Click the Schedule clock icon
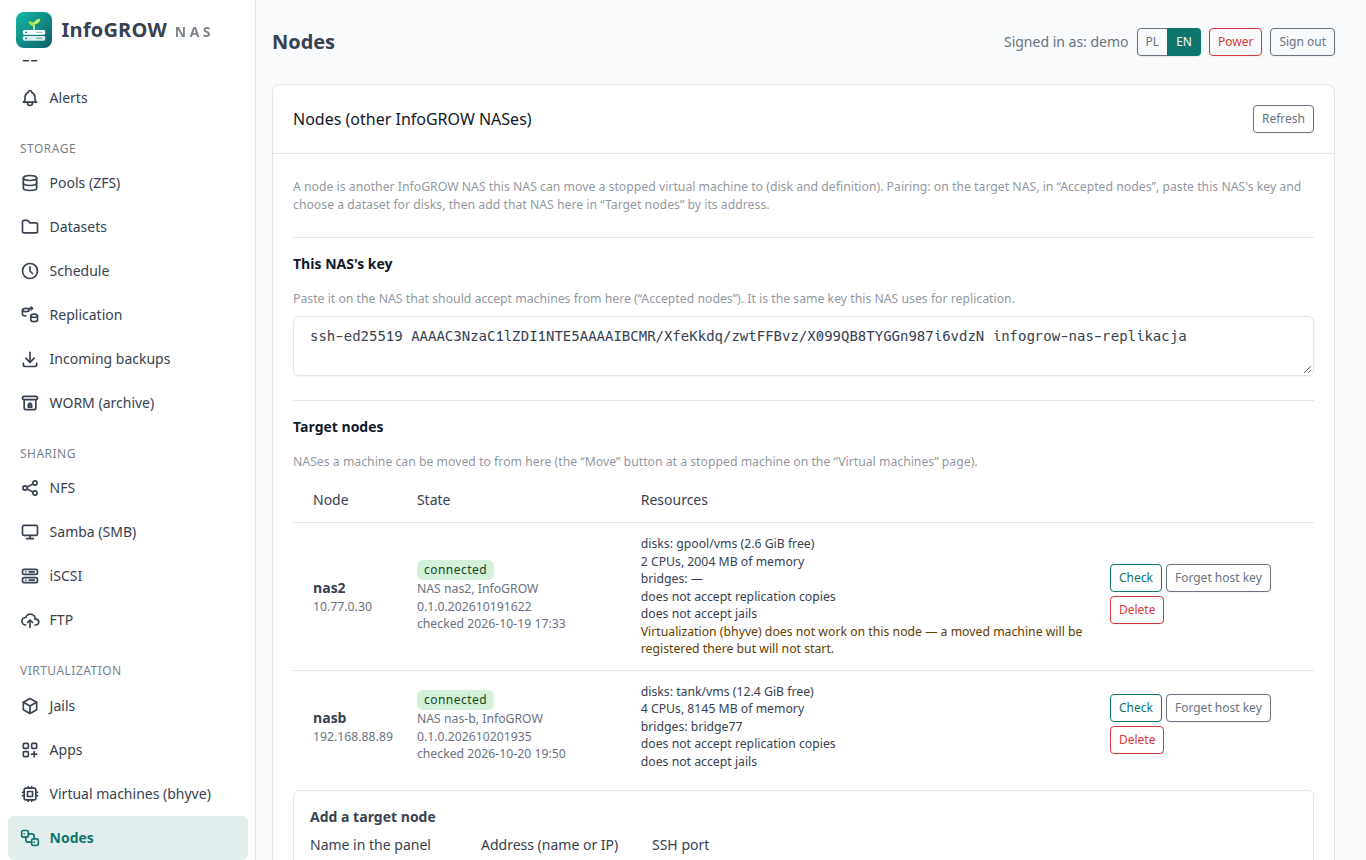This screenshot has width=1366, height=860. point(30,271)
